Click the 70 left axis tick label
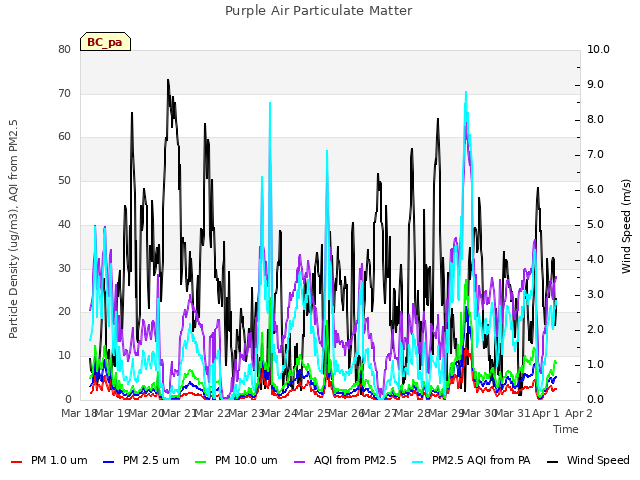Screen dimensions: 640x480 click(x=64, y=93)
